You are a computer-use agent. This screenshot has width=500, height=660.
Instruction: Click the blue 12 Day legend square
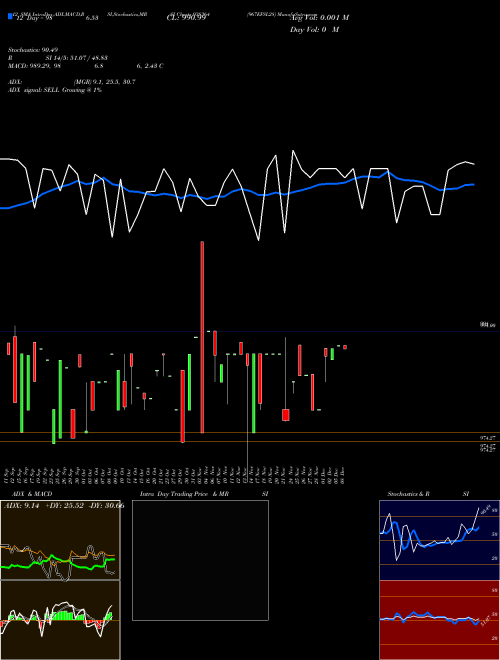(x=10, y=17)
